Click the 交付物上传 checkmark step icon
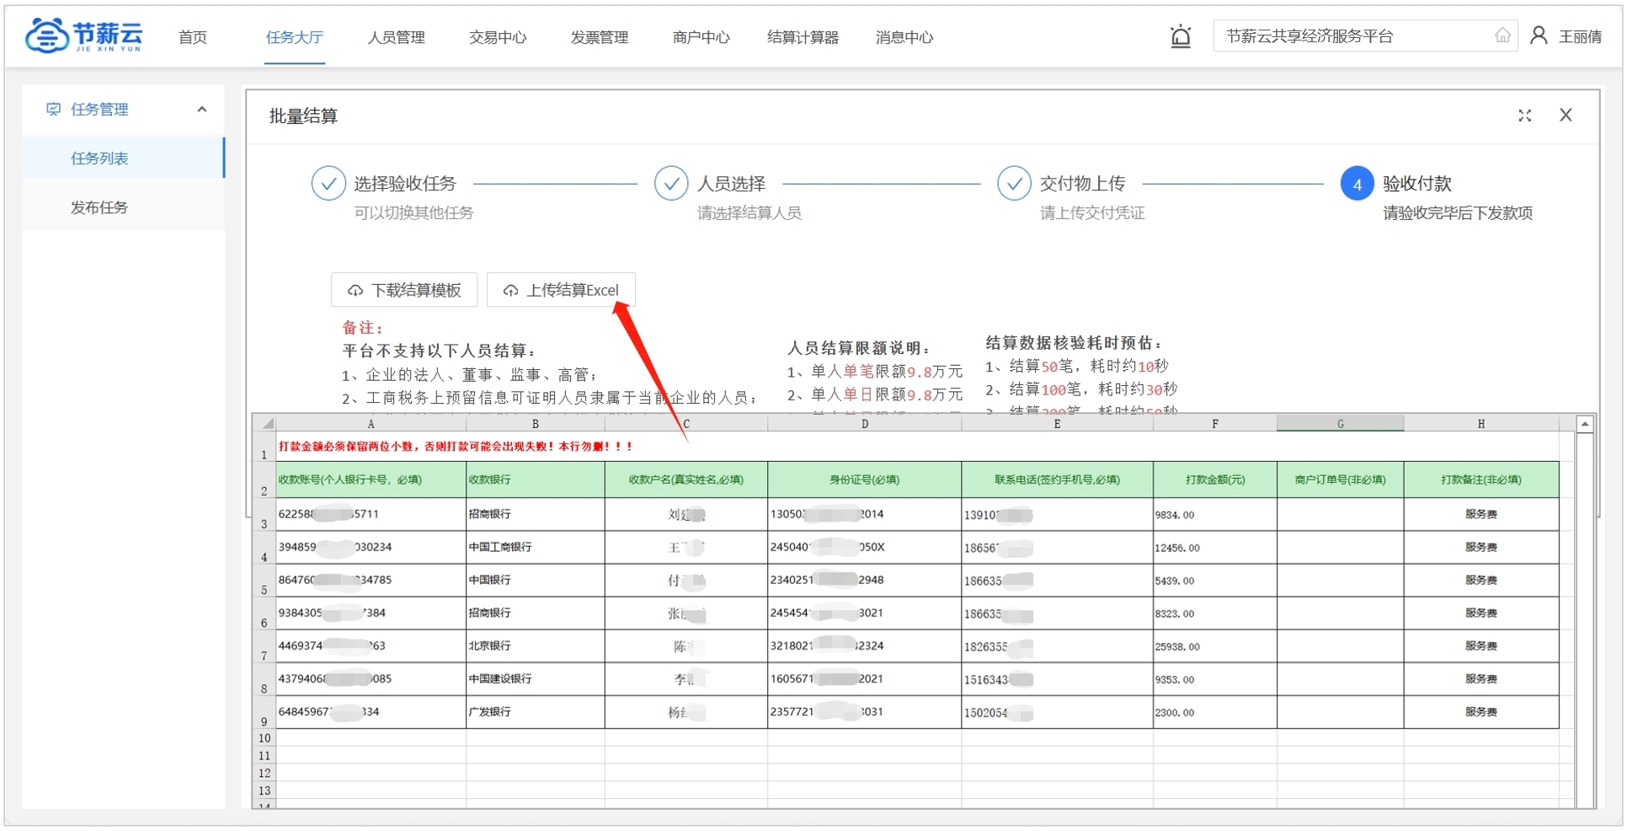The image size is (1627, 831). click(x=1014, y=184)
